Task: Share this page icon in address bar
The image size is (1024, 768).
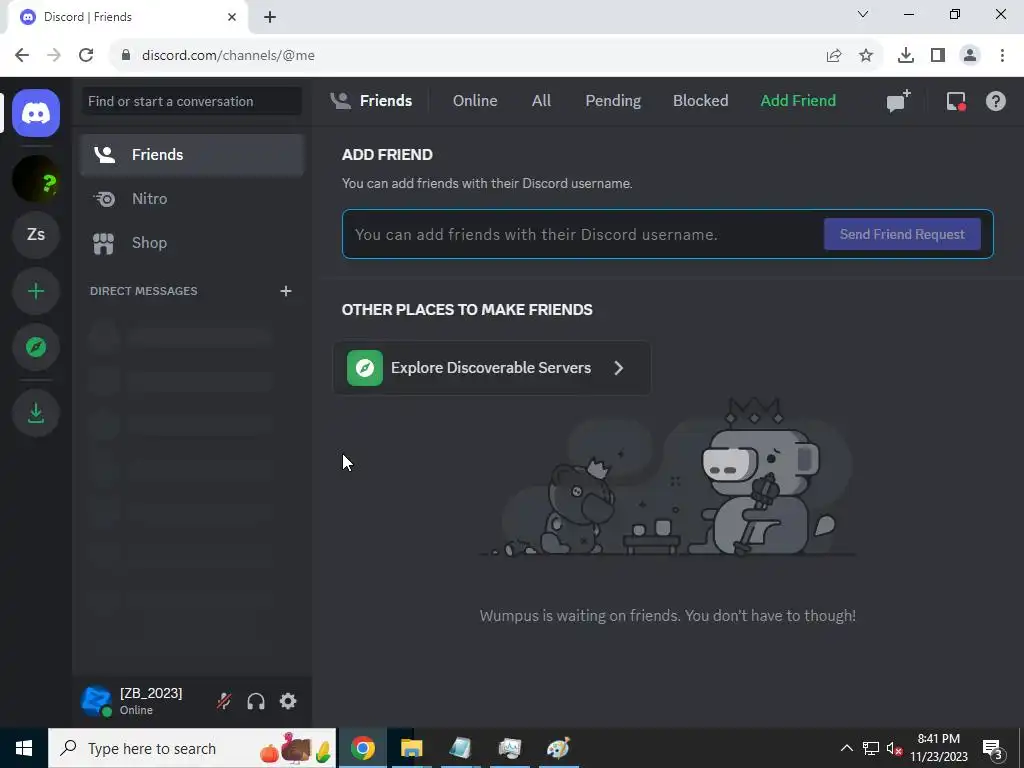Action: pyautogui.click(x=834, y=56)
